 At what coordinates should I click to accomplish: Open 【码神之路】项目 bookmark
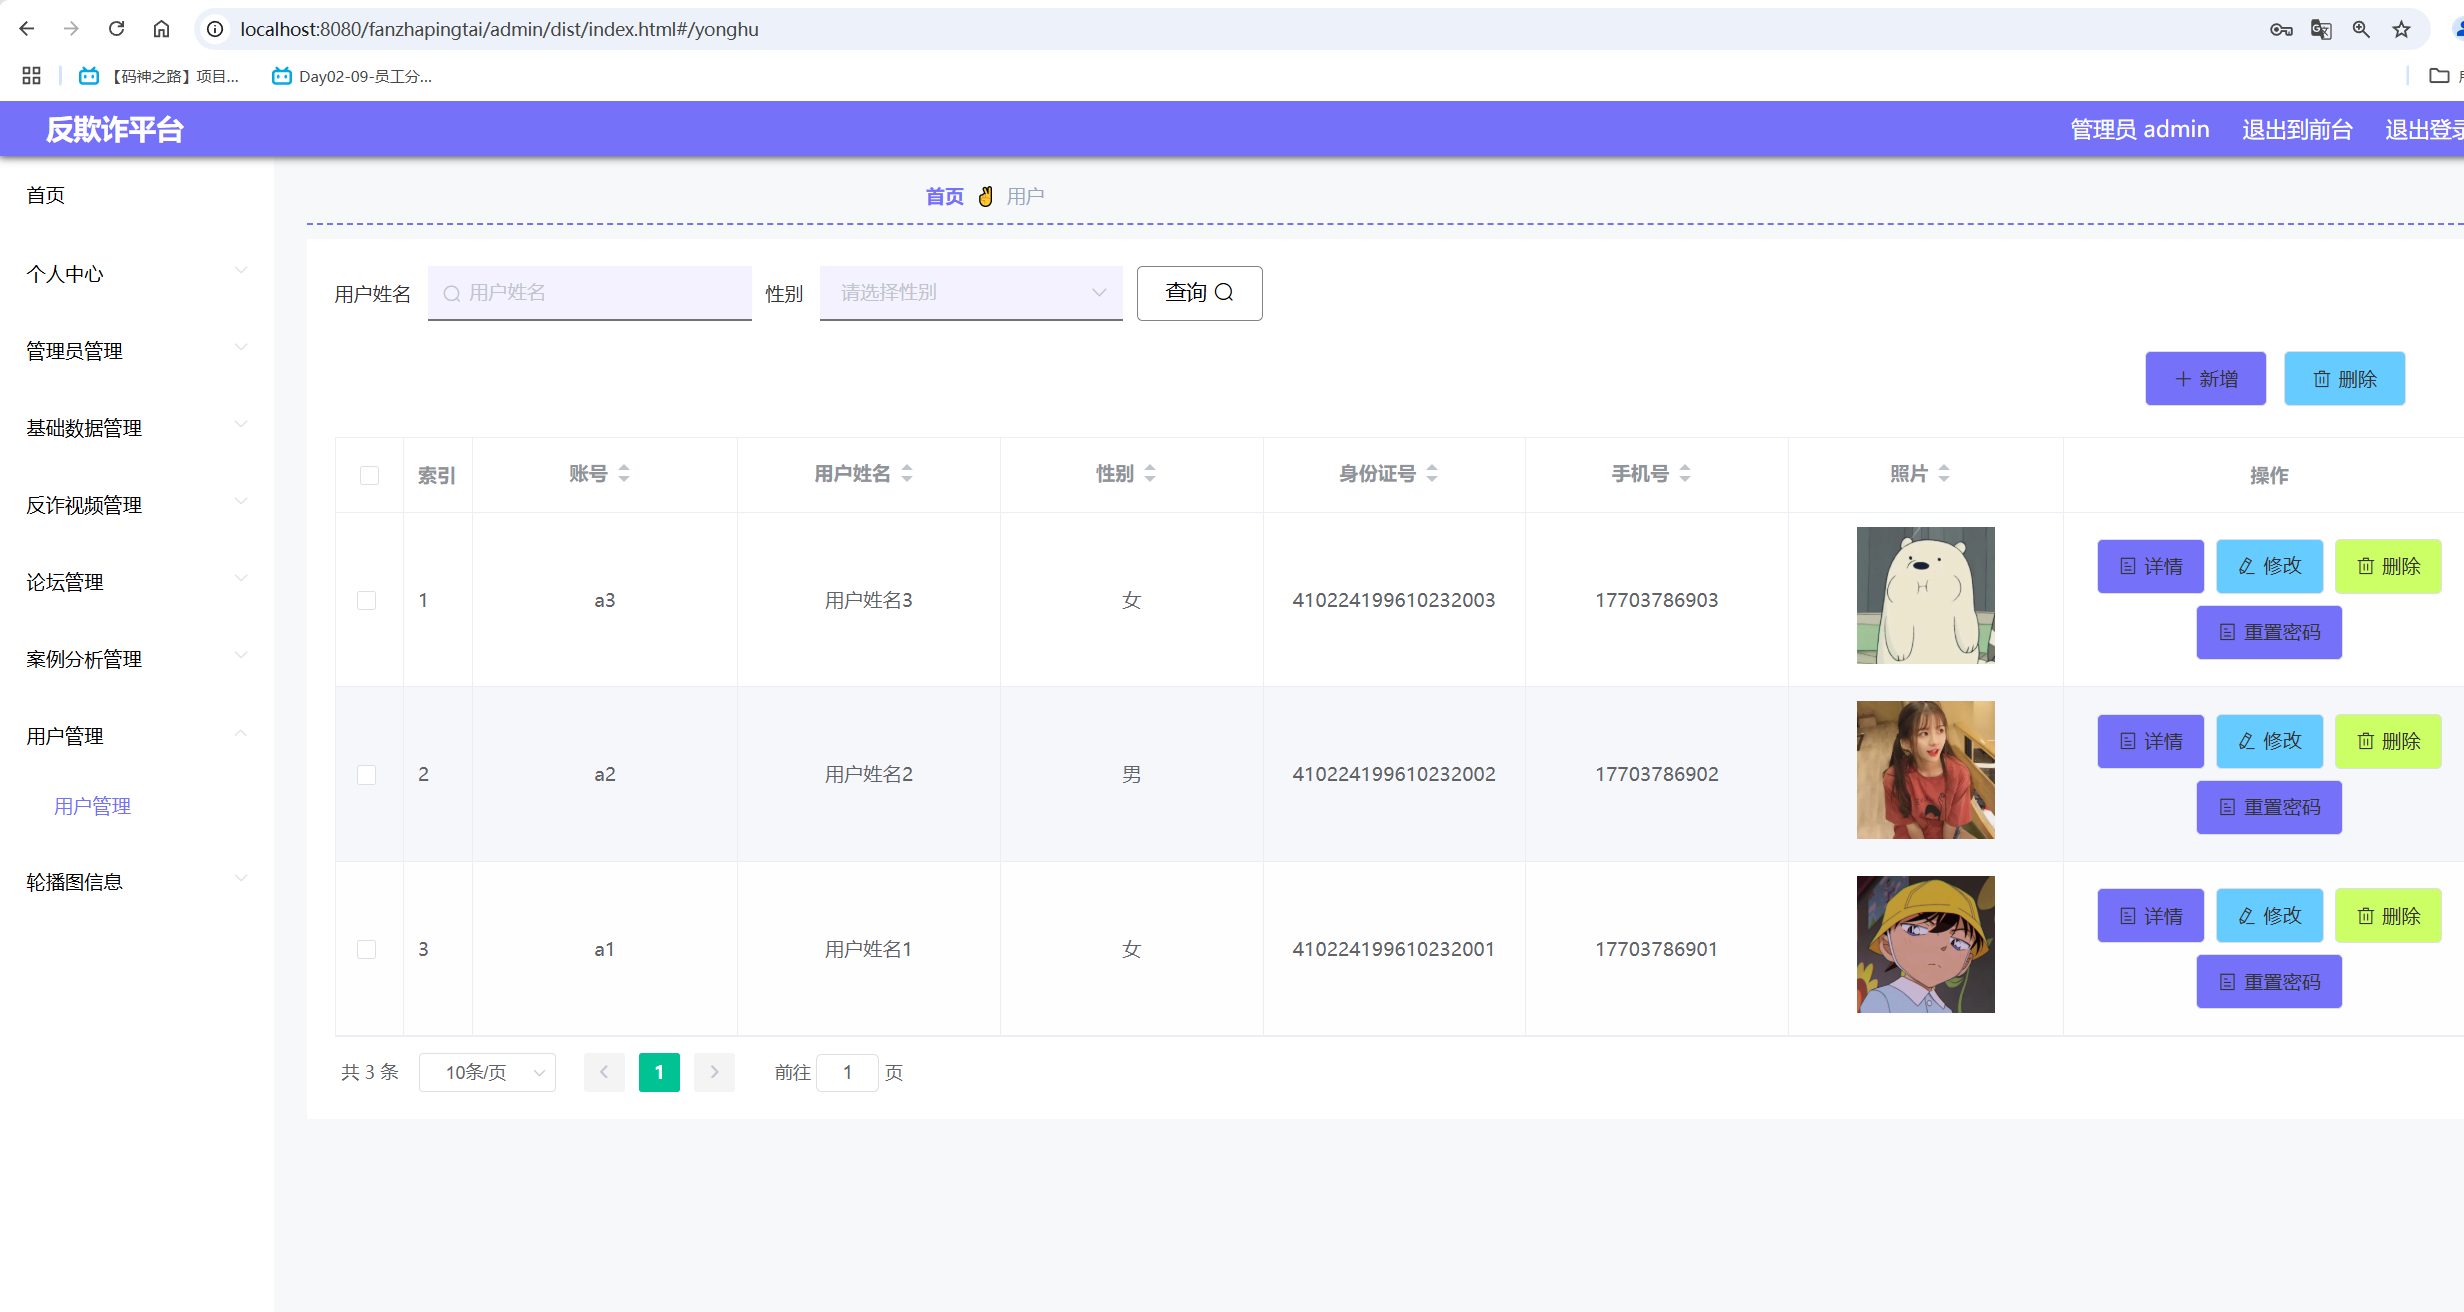click(x=159, y=76)
